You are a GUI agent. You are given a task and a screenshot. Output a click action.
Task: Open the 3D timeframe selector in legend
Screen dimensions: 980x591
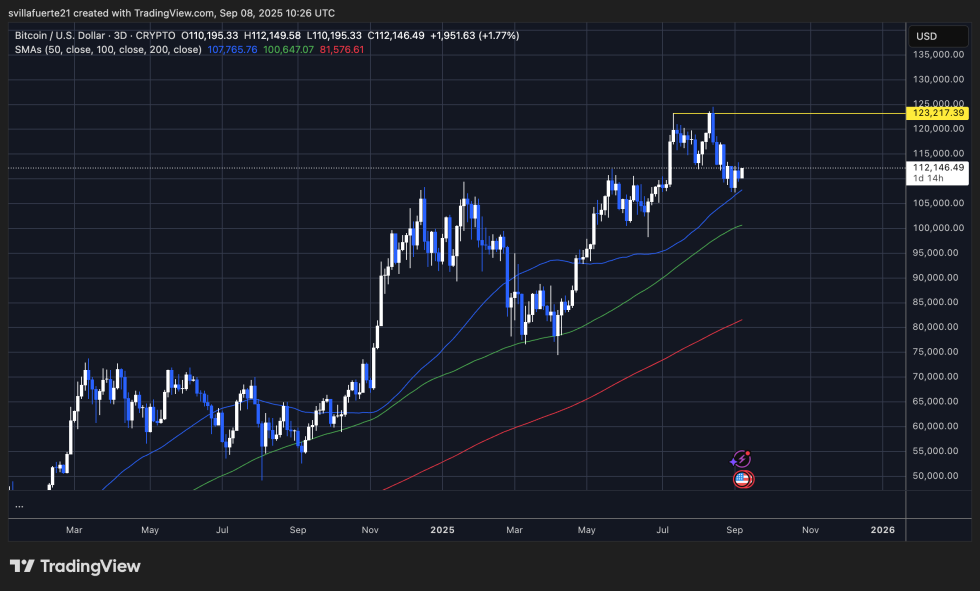click(x=118, y=34)
